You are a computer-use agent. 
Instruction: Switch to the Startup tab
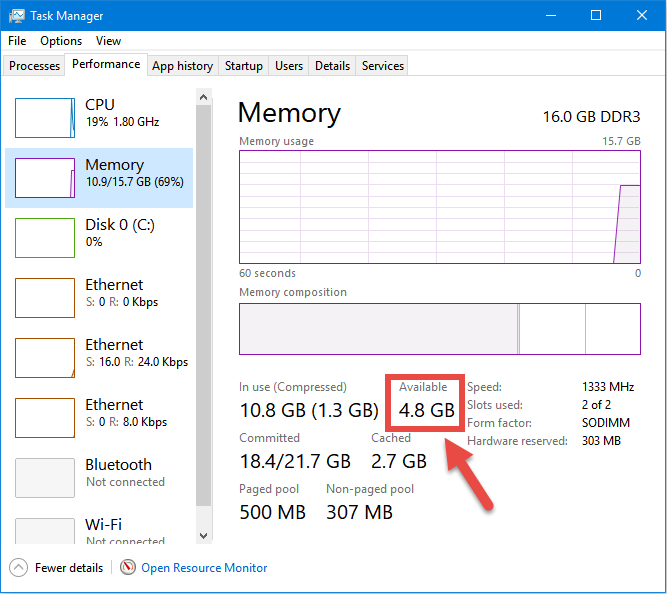(244, 66)
